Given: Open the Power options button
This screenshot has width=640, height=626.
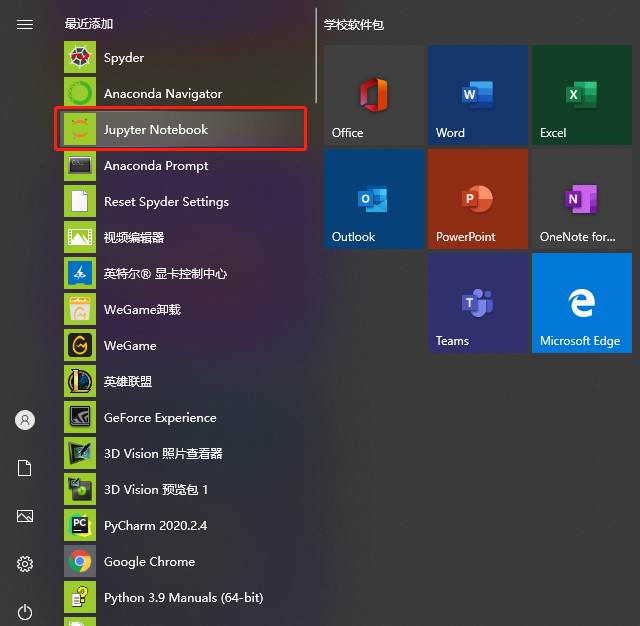Looking at the screenshot, I should 25,611.
